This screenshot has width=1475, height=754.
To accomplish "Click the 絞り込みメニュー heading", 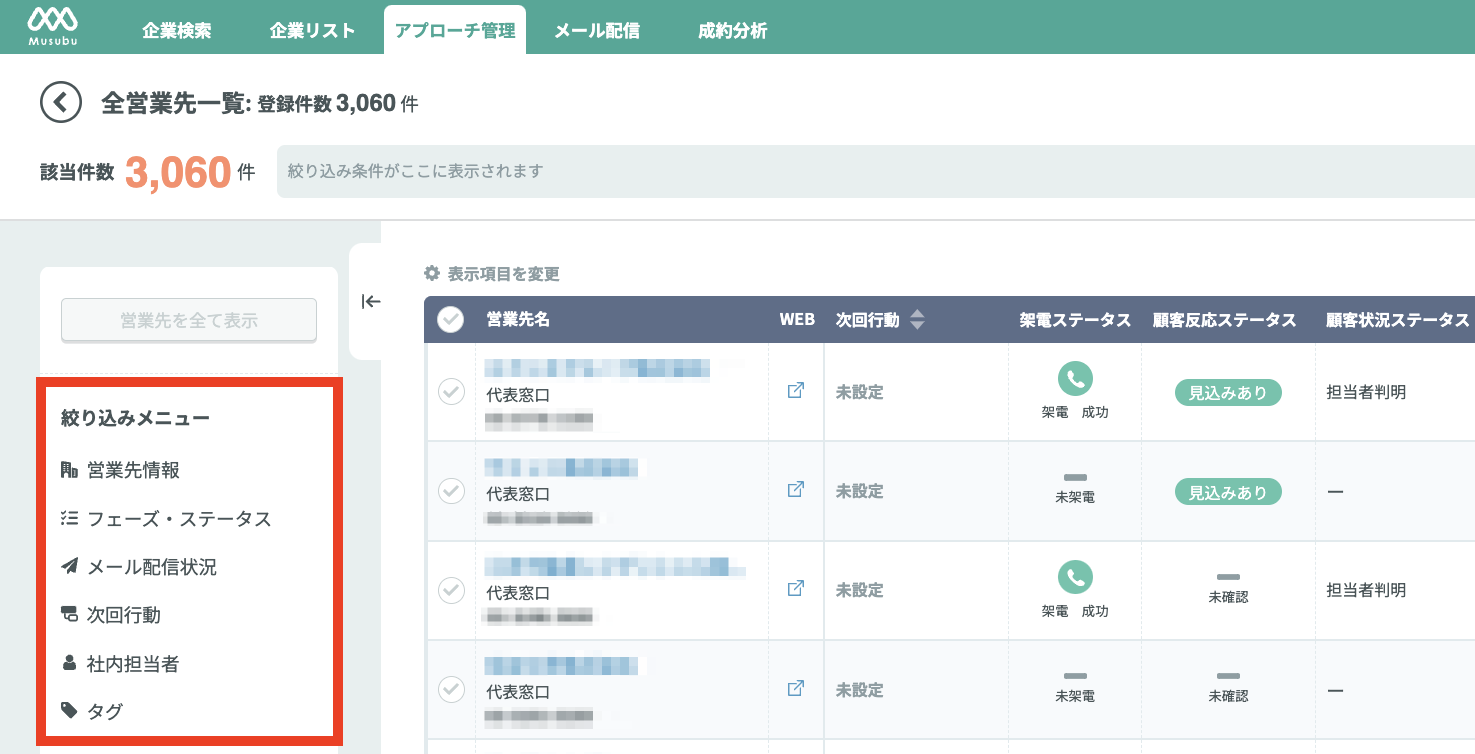I will [135, 418].
